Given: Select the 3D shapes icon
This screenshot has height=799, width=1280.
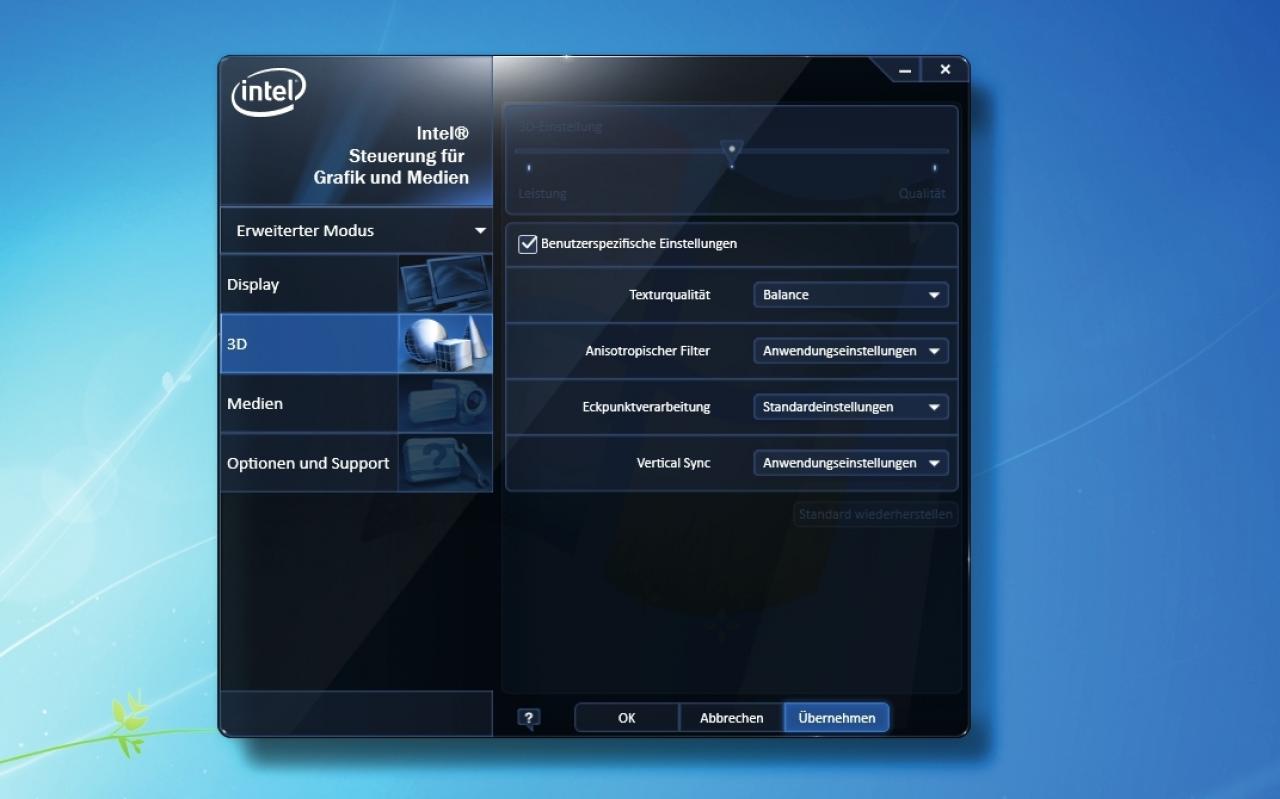Looking at the screenshot, I should coord(445,343).
